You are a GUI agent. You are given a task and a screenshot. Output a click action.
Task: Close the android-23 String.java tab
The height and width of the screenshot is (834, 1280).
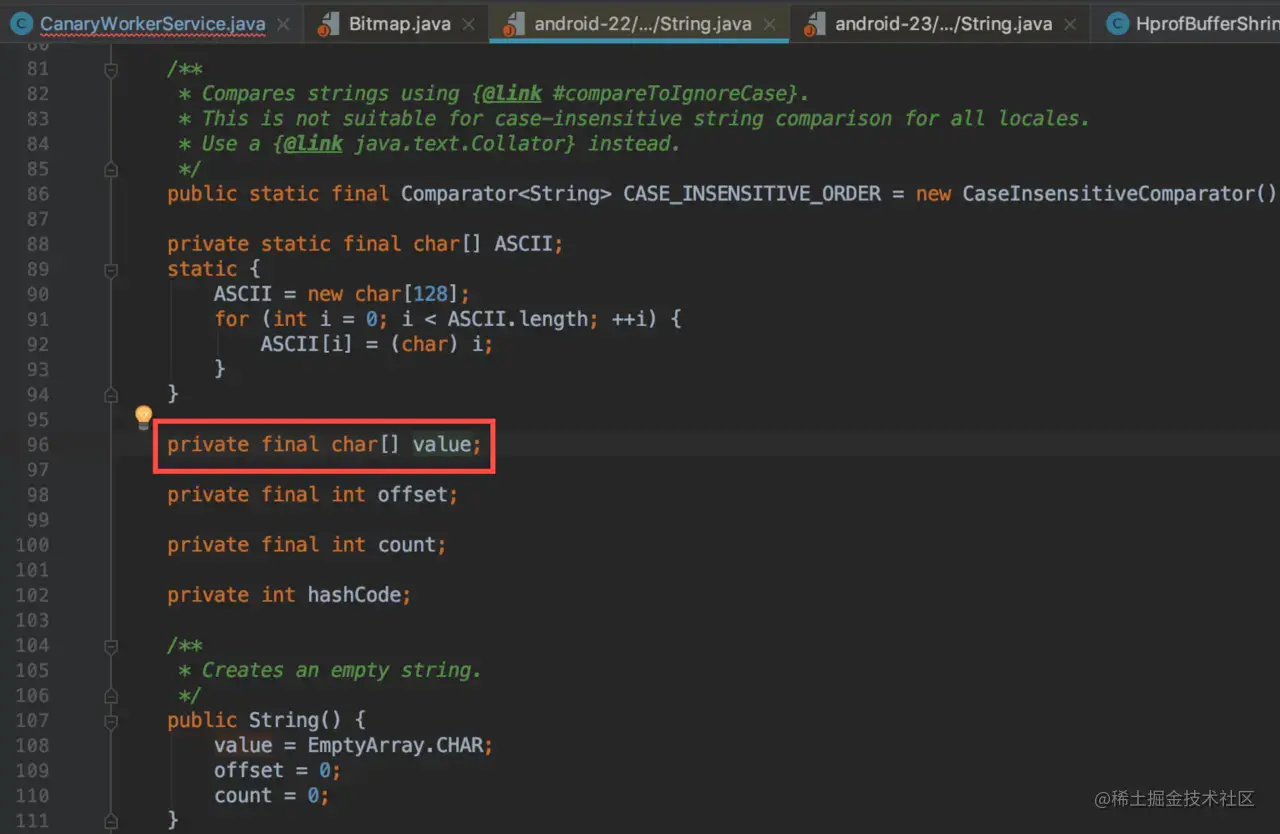[x=1069, y=24]
